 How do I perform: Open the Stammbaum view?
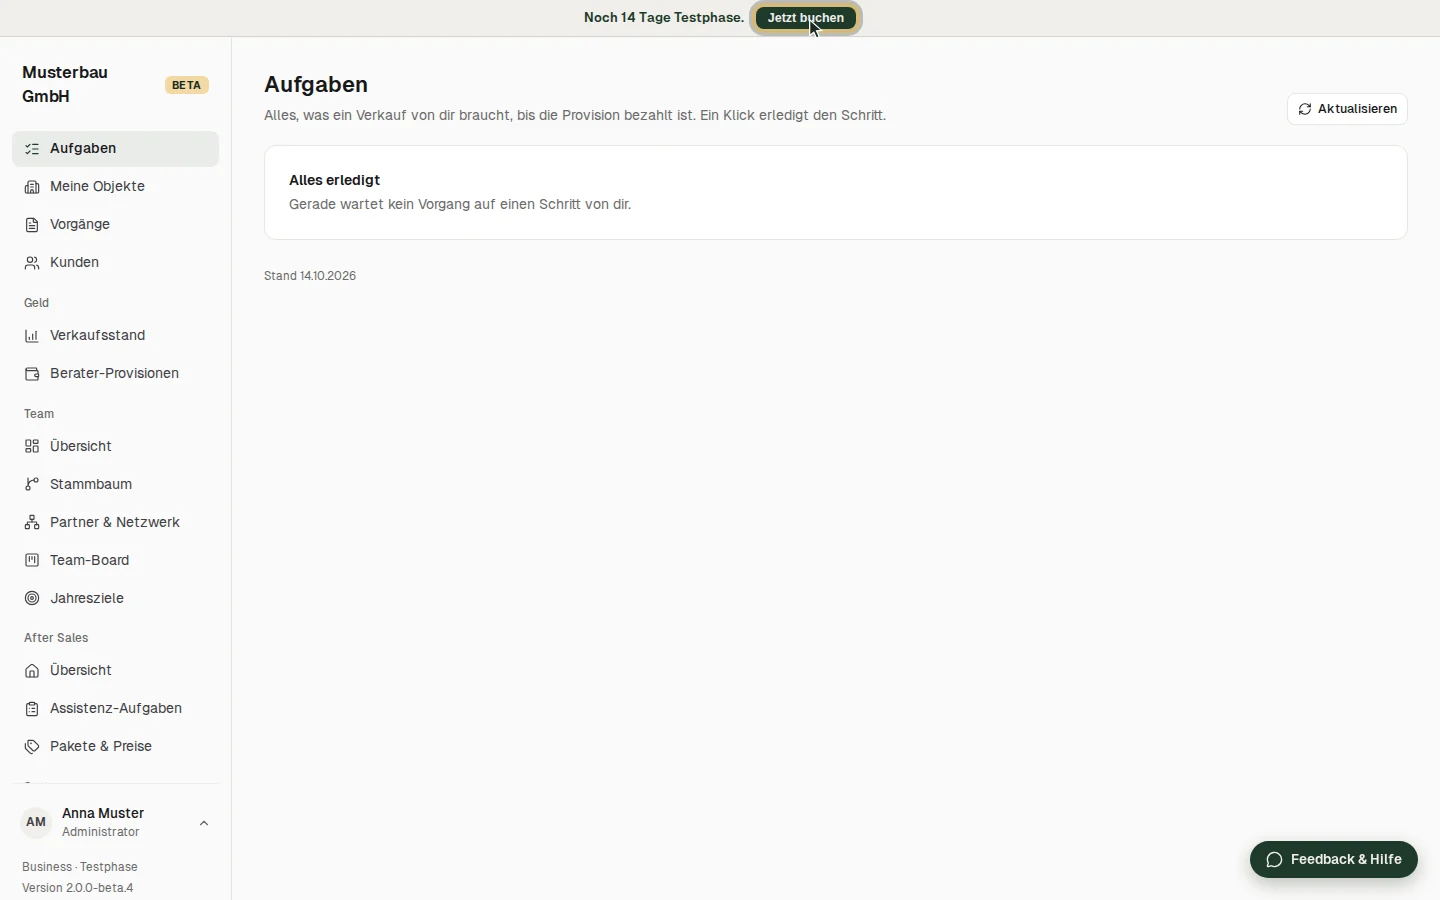click(115, 485)
